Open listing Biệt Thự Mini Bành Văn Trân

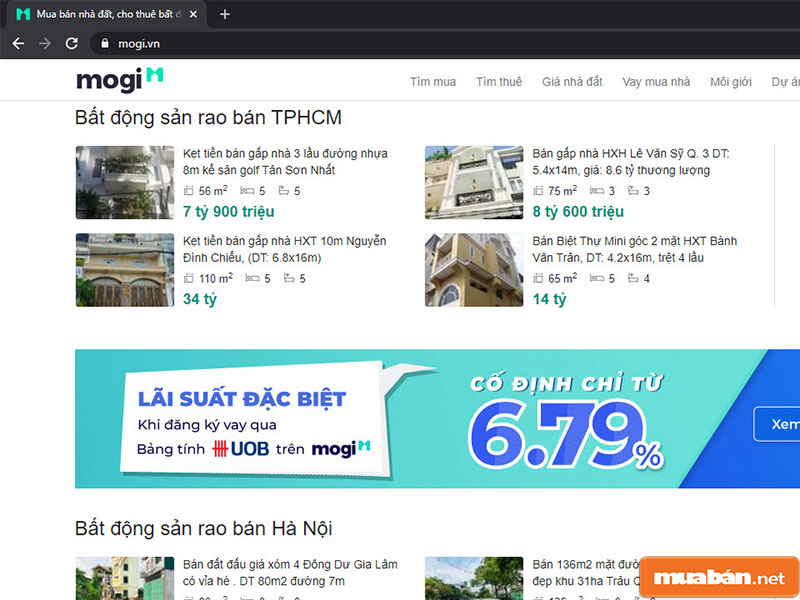tap(634, 249)
